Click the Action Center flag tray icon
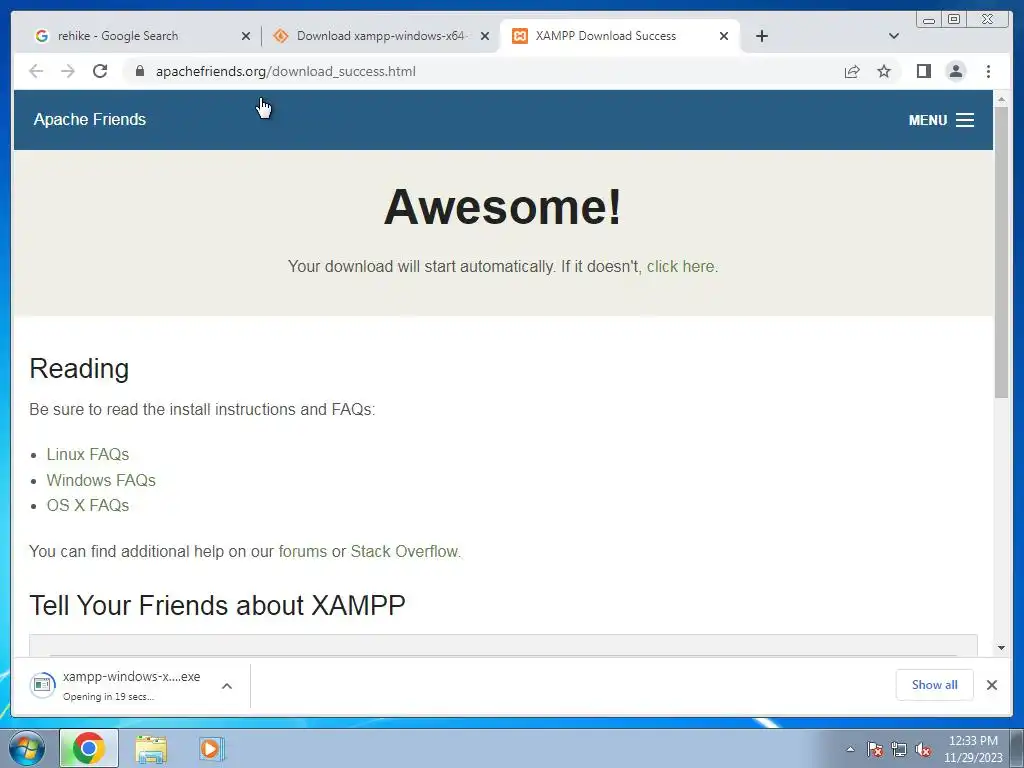Screen dimensions: 1024x768 (x=874, y=750)
